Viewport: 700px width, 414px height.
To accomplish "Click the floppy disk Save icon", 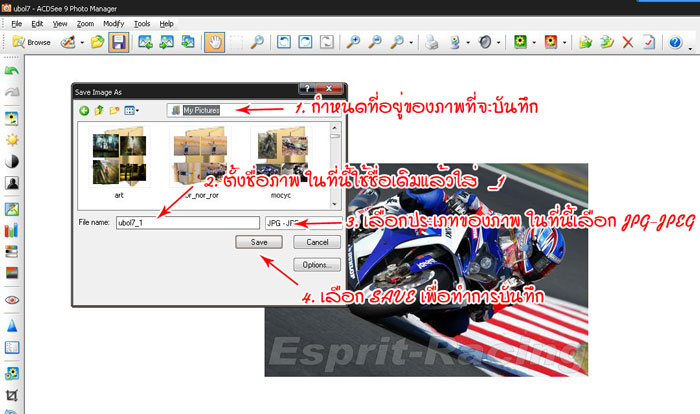I will [118, 43].
